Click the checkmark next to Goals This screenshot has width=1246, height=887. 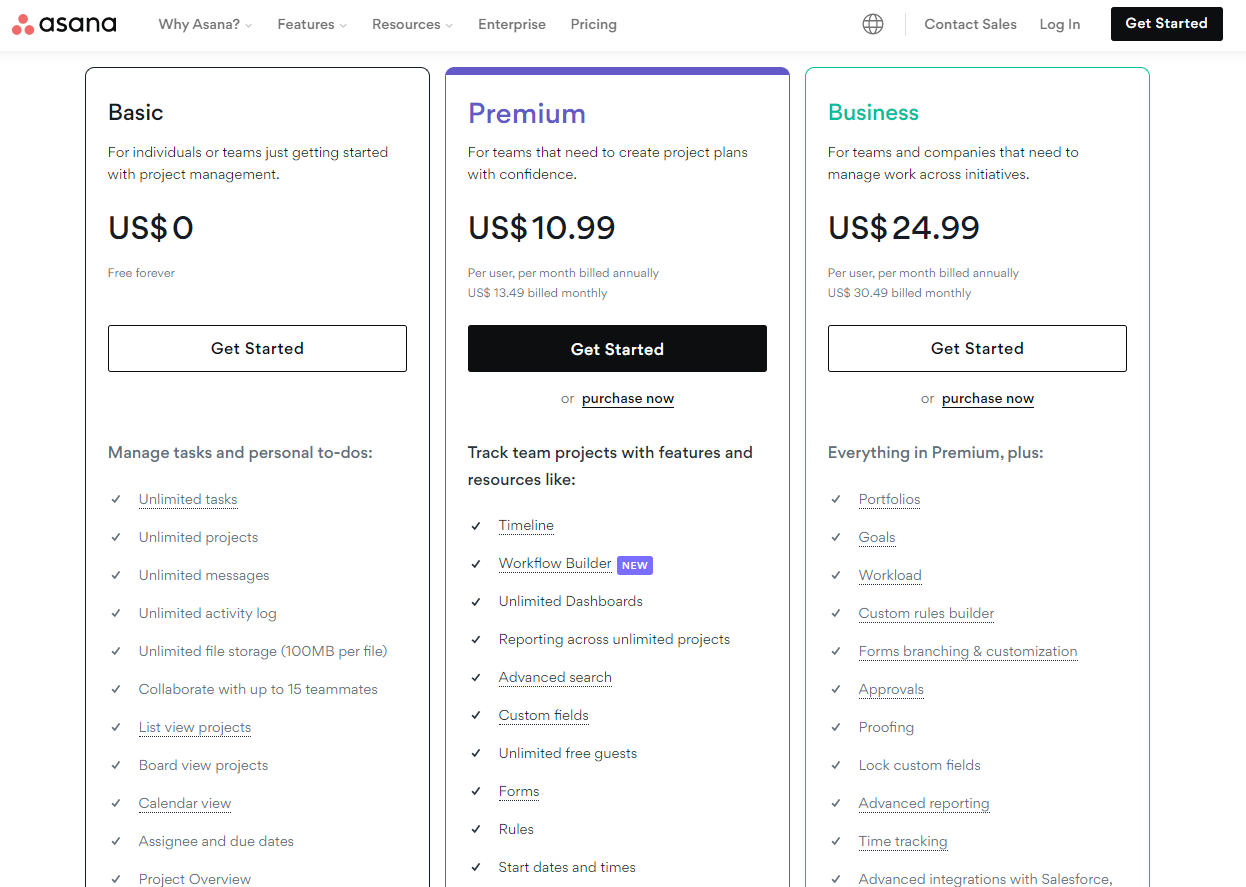tap(837, 537)
